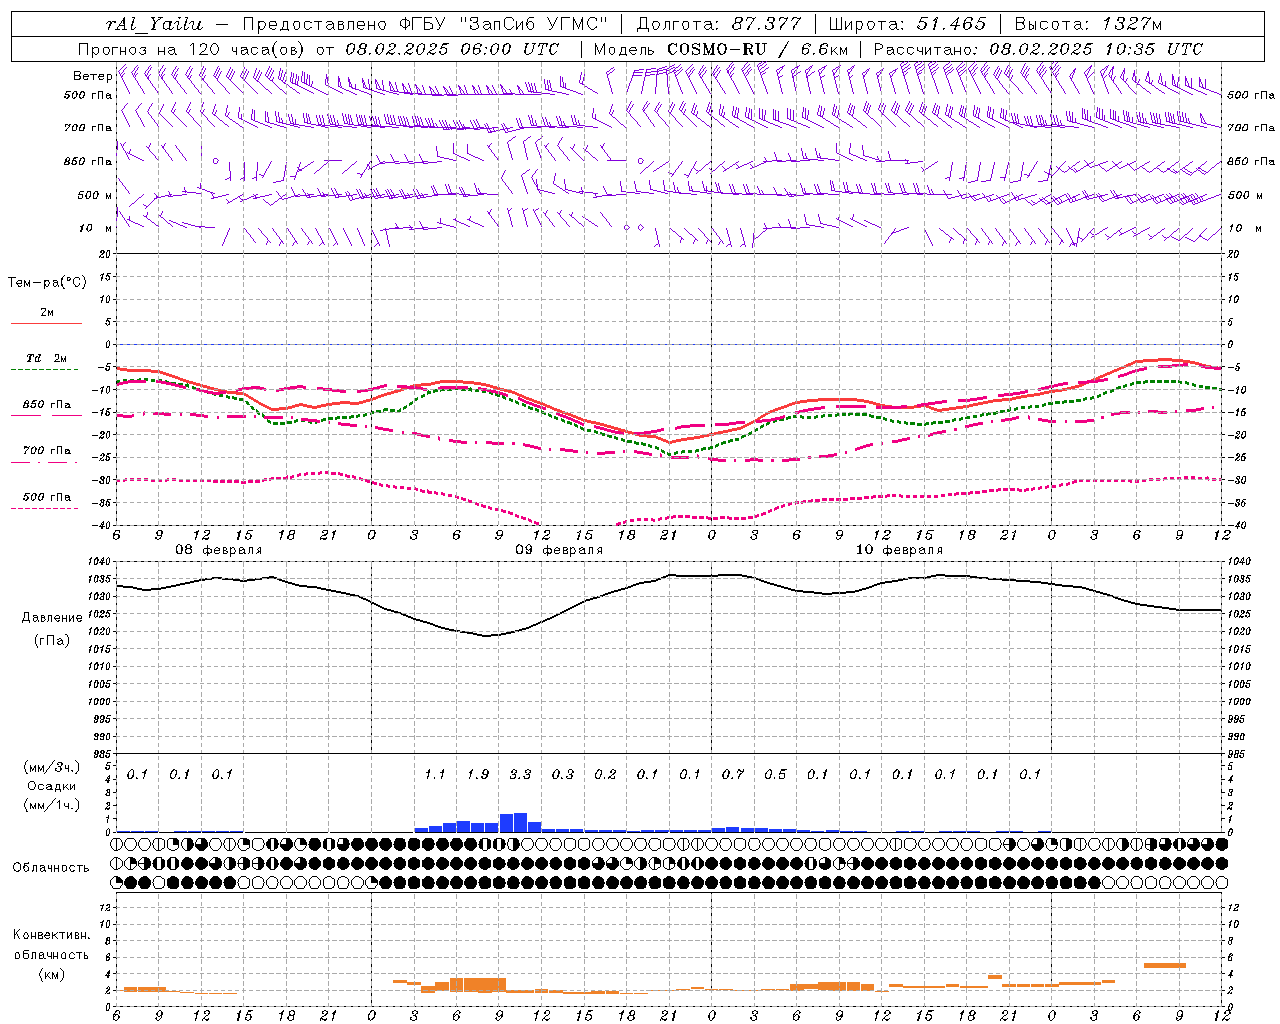Click the 500 гПа entry in temperature legend
The image size is (1280, 1024).
47,497
